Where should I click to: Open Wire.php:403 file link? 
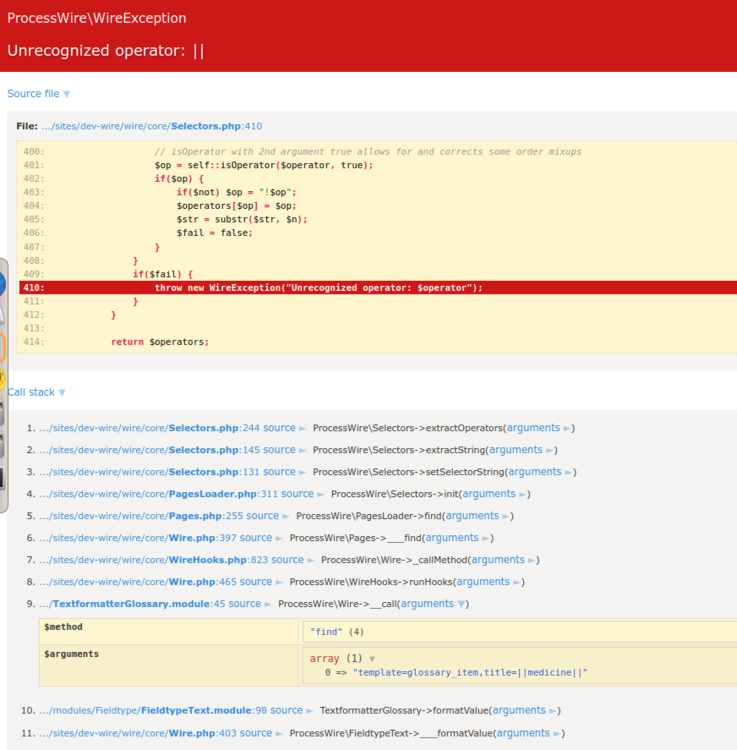click(138, 733)
